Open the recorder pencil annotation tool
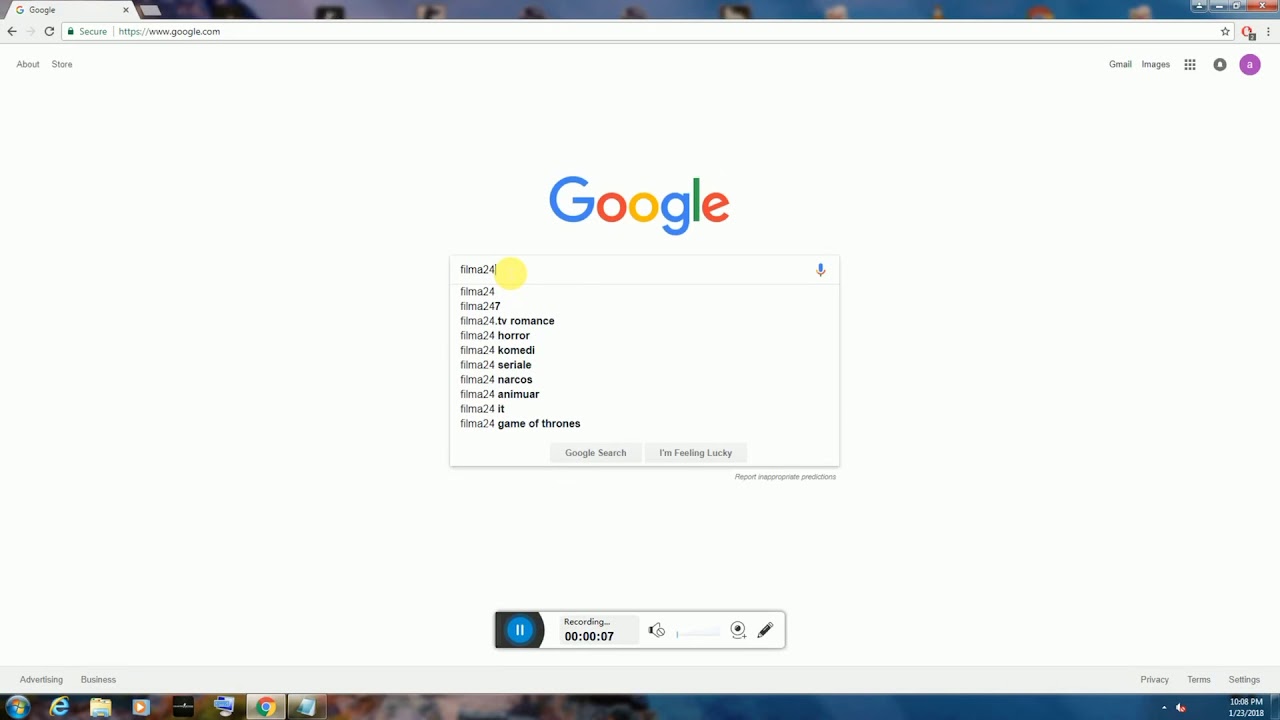Screen dimensions: 1280x720 pyautogui.click(x=765, y=630)
